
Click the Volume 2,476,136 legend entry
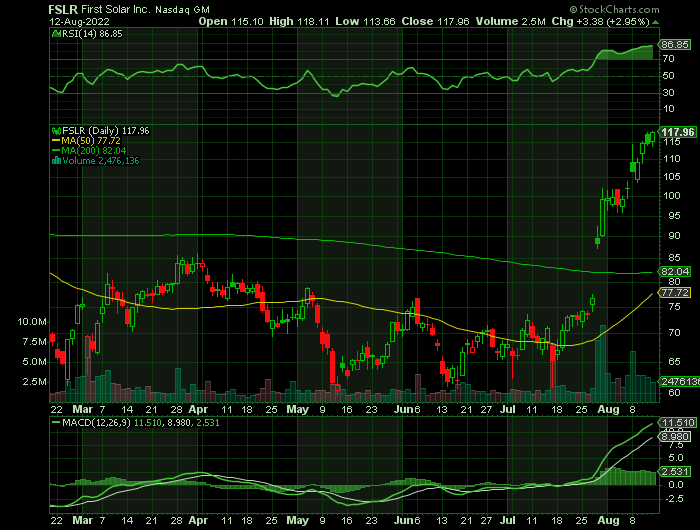101,161
